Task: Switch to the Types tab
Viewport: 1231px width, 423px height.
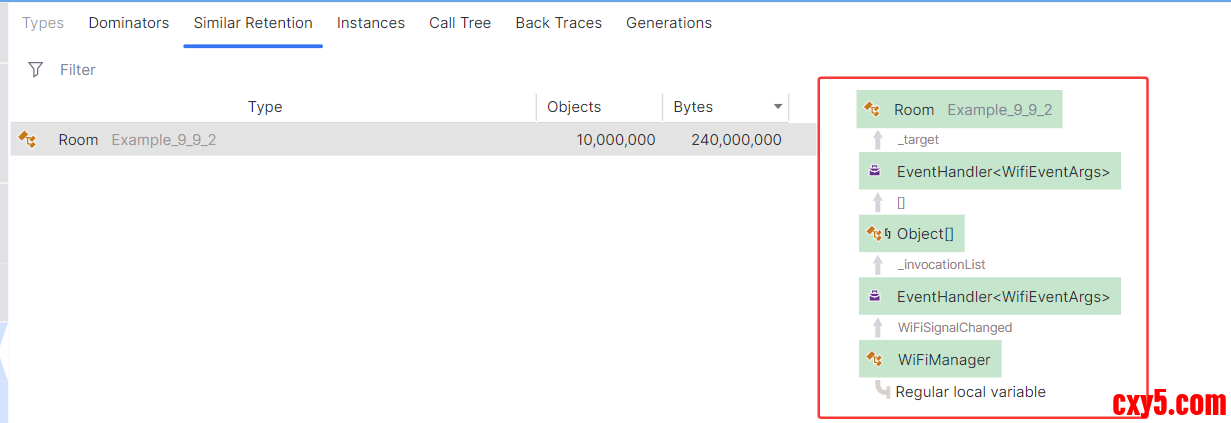Action: (43, 22)
